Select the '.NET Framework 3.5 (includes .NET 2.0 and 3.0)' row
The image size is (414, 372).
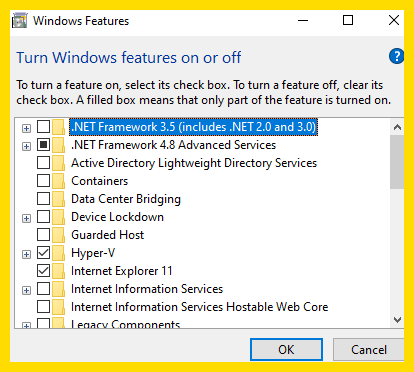tap(193, 127)
